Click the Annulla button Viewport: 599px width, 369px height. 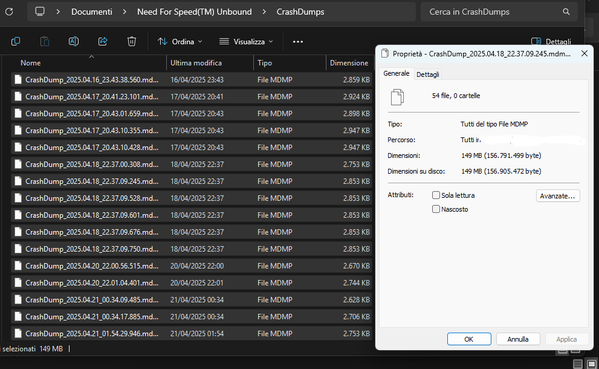tap(518, 339)
